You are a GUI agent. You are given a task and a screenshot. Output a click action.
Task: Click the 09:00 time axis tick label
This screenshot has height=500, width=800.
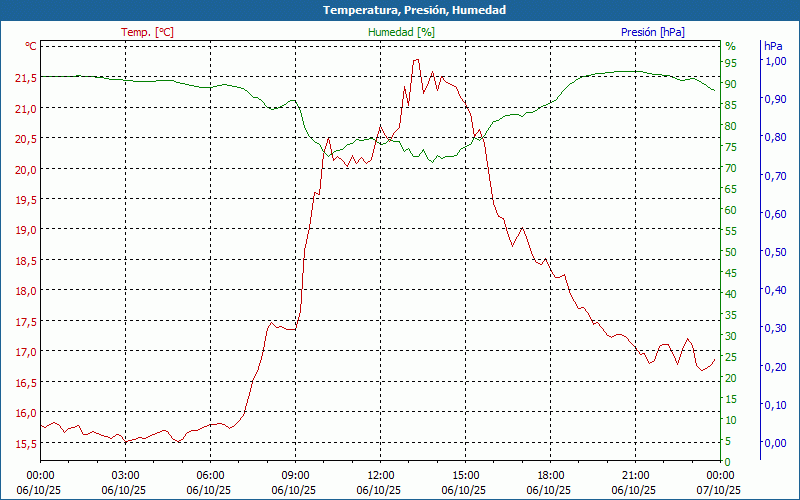[295, 475]
